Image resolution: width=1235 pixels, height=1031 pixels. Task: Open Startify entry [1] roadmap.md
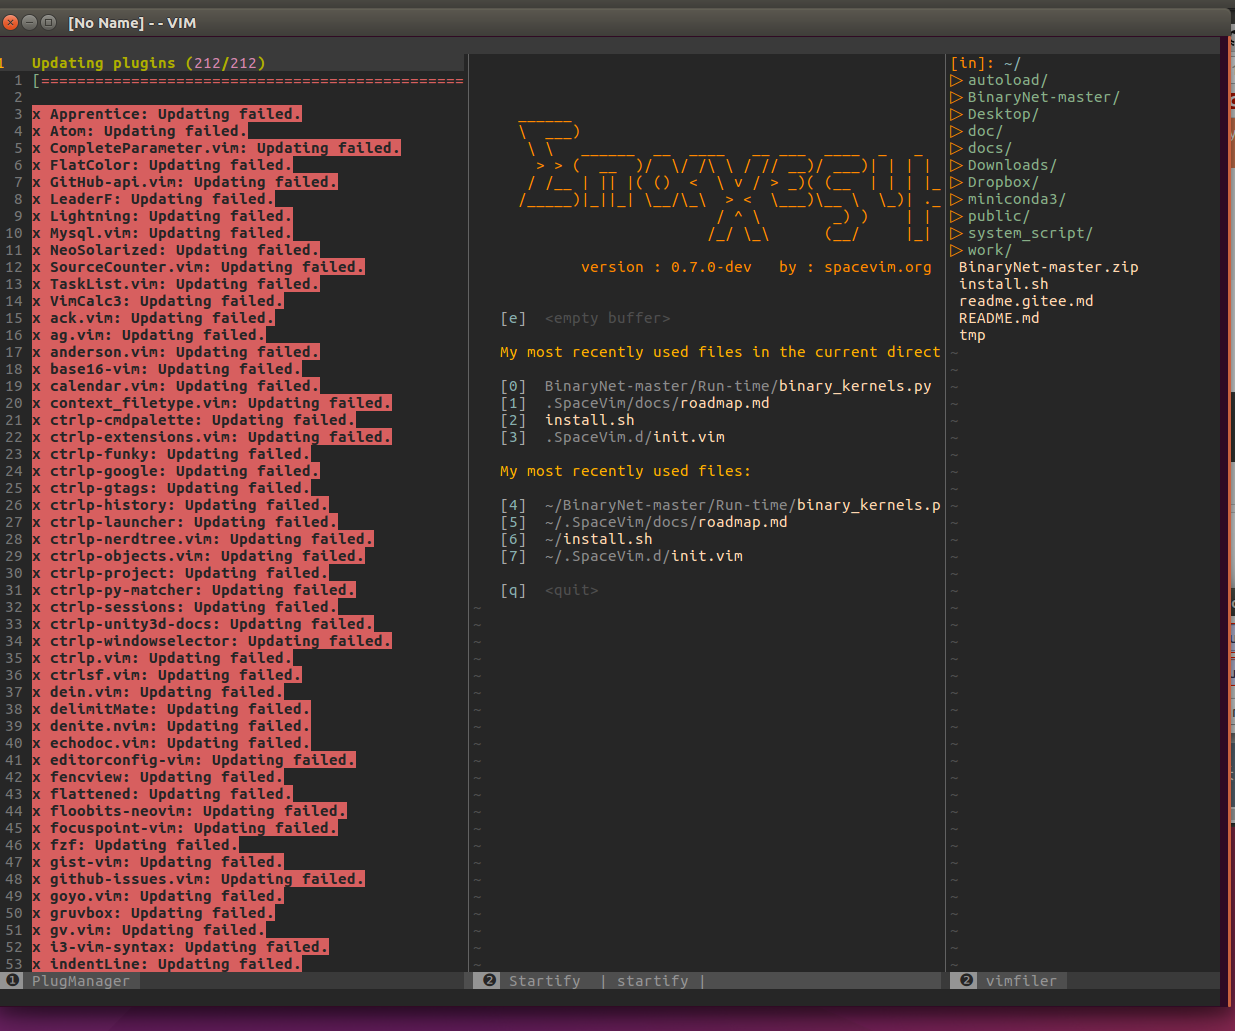coord(635,403)
